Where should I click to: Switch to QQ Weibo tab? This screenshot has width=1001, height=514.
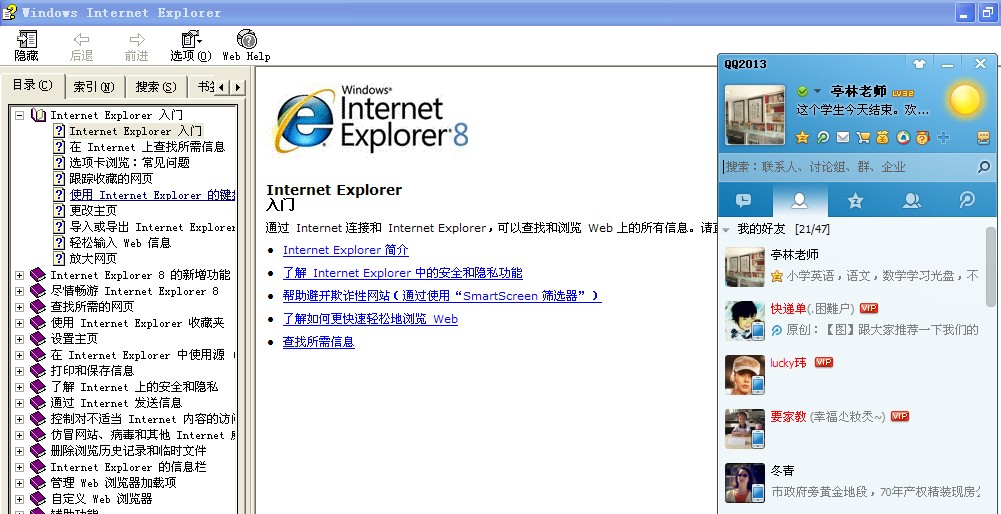tap(967, 200)
